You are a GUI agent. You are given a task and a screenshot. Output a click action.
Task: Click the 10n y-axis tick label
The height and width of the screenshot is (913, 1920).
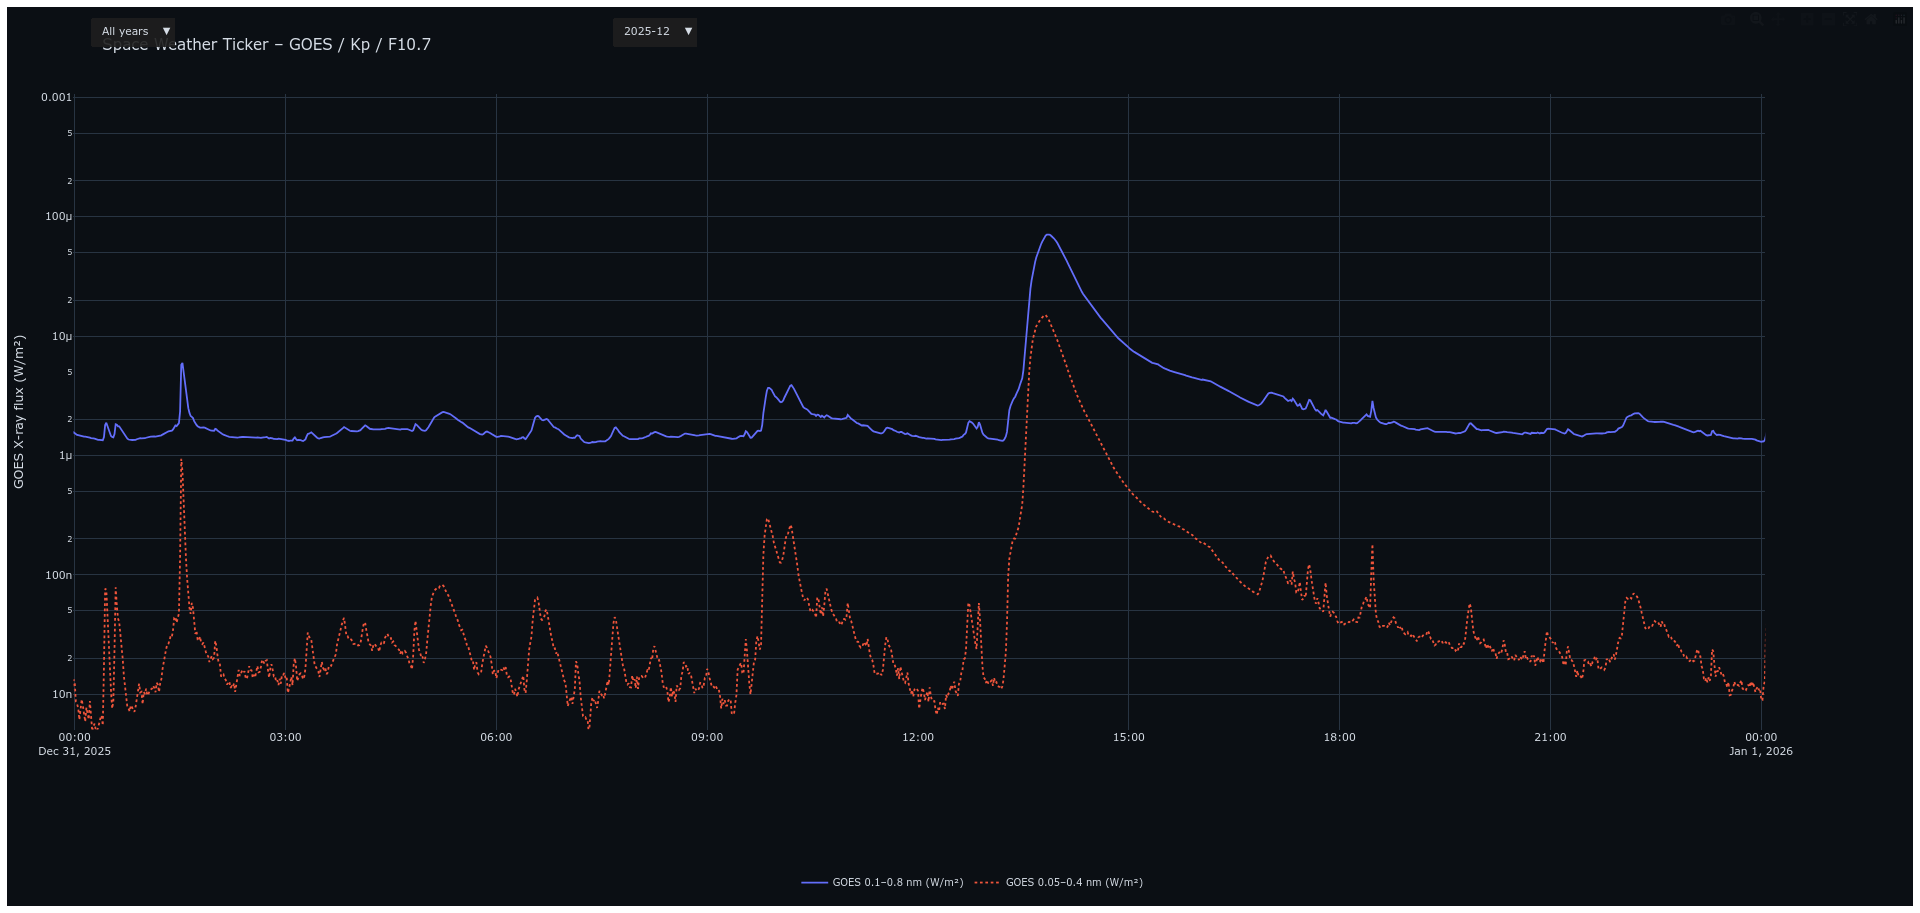pos(62,695)
